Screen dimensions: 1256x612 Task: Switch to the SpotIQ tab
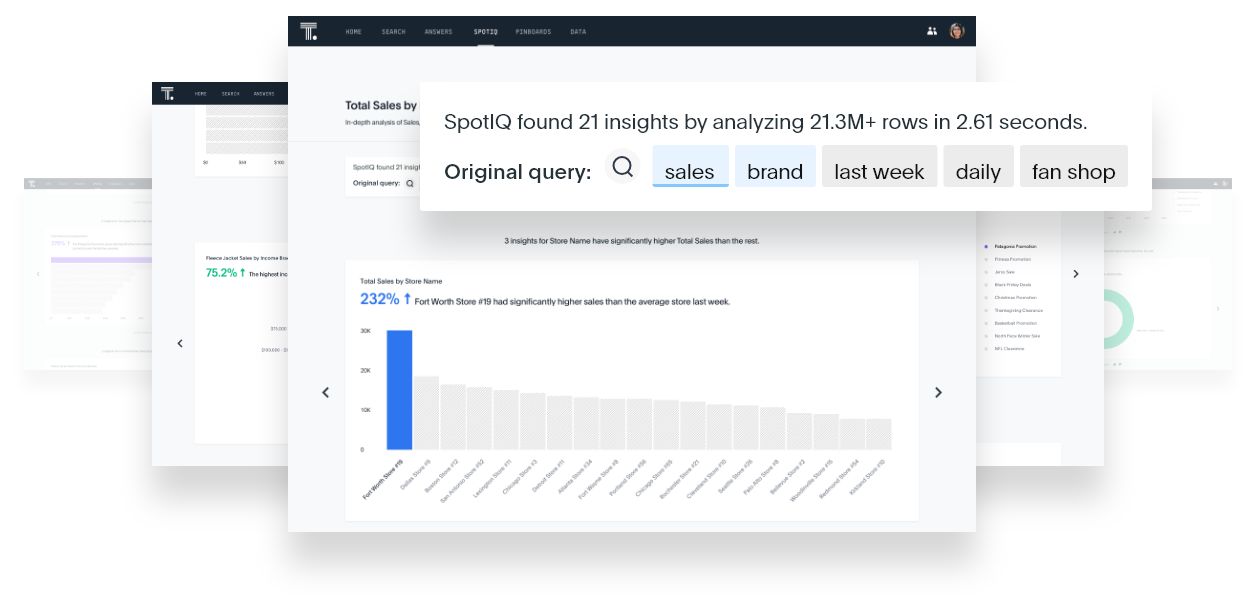pos(485,32)
